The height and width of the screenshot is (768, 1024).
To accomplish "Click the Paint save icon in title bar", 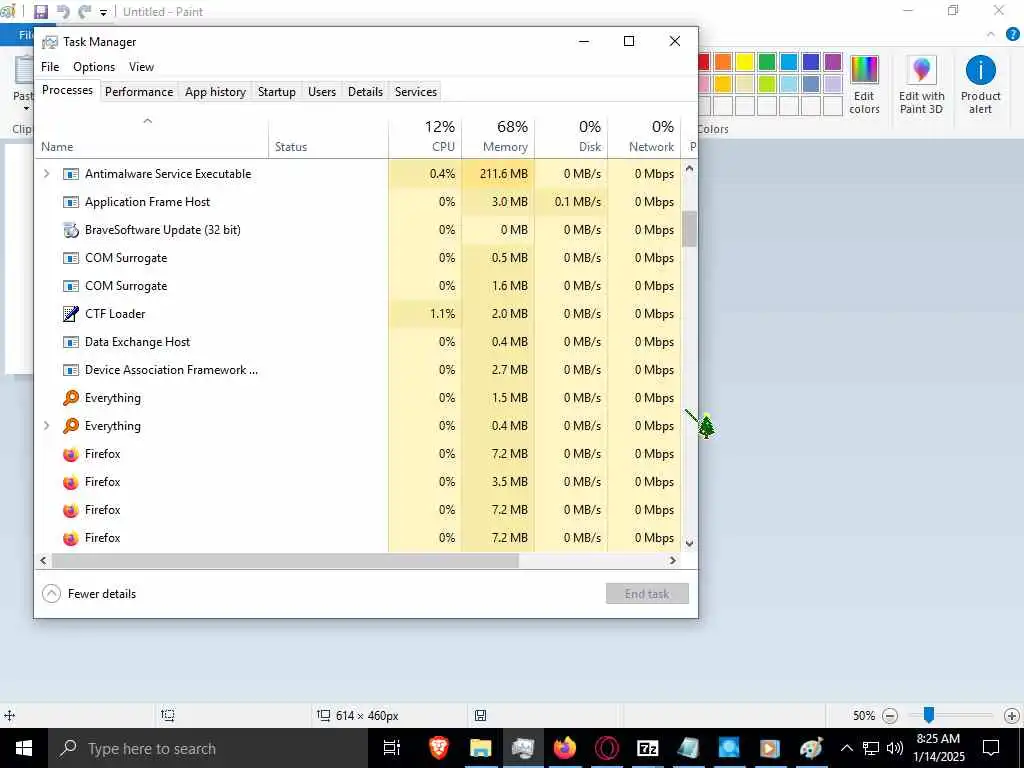I will (x=40, y=12).
